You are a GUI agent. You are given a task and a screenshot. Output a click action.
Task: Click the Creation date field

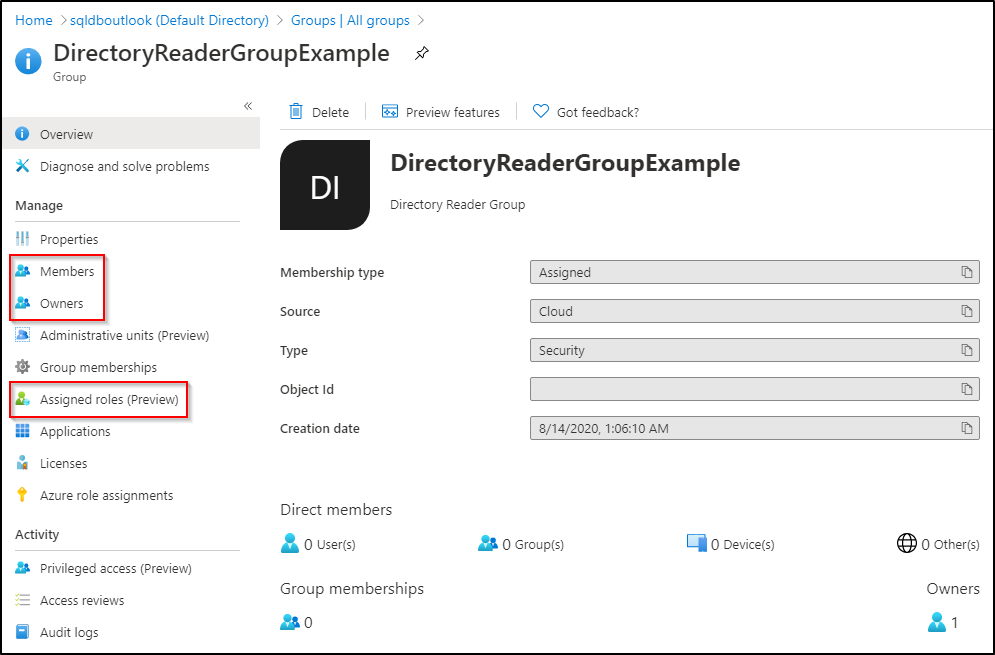[x=754, y=428]
